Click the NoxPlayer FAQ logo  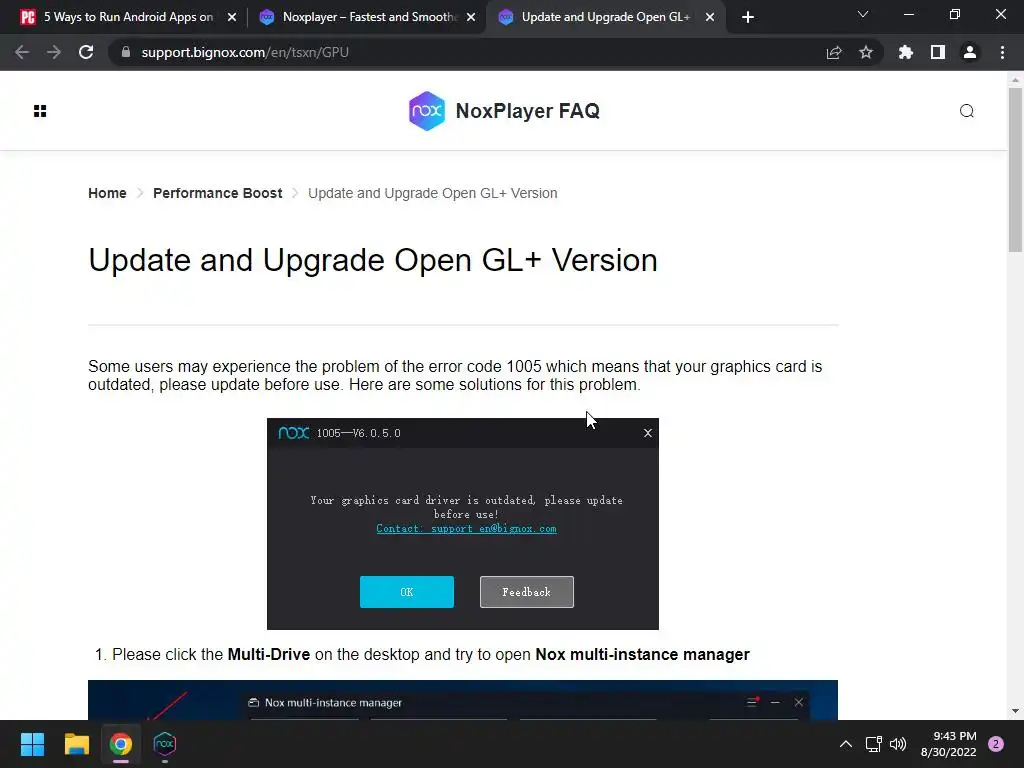point(504,111)
